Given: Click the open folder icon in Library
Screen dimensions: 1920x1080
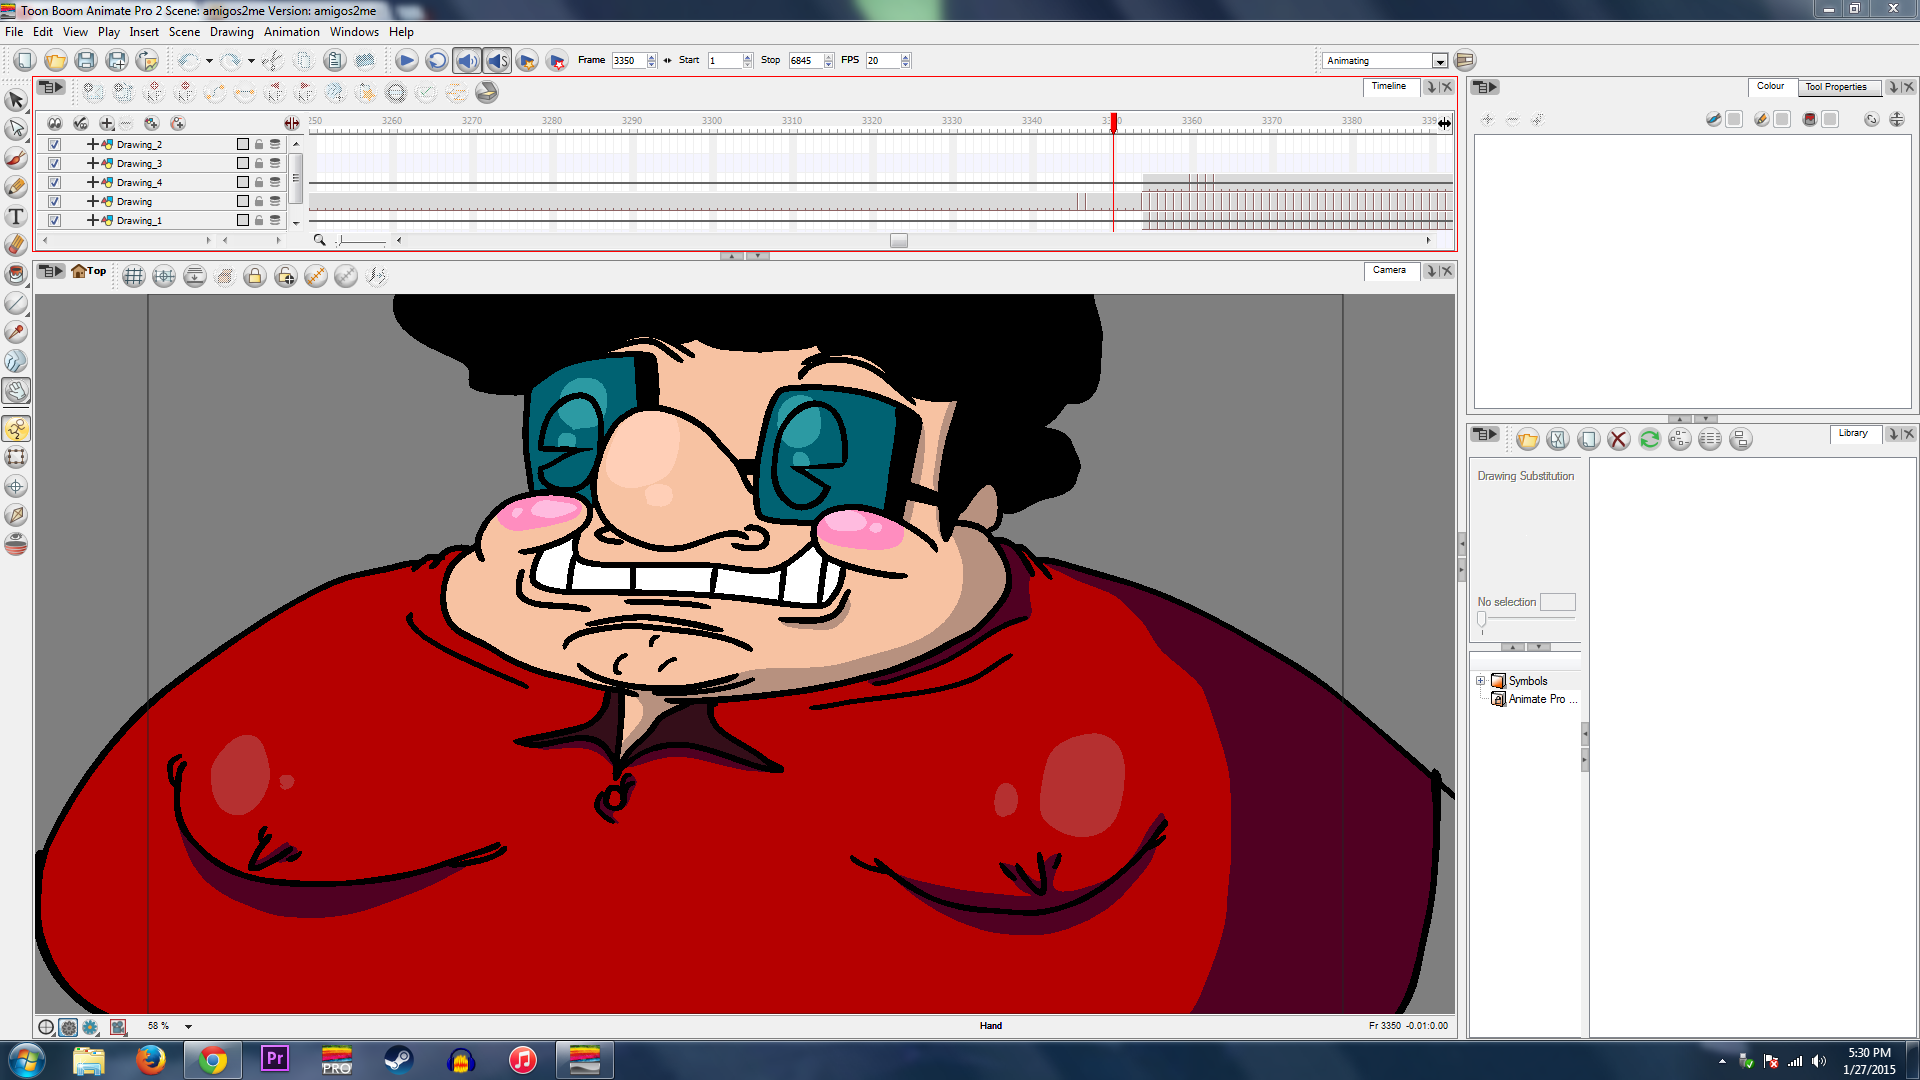Looking at the screenshot, I should pyautogui.click(x=1528, y=439).
